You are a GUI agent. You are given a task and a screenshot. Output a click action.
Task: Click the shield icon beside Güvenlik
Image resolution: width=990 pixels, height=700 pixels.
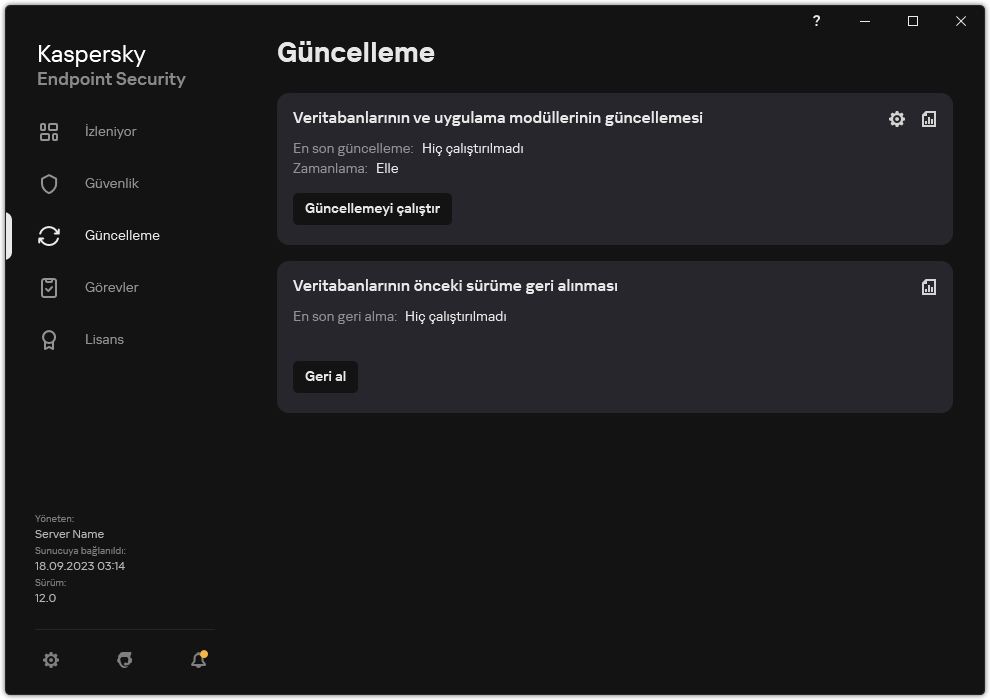click(49, 184)
